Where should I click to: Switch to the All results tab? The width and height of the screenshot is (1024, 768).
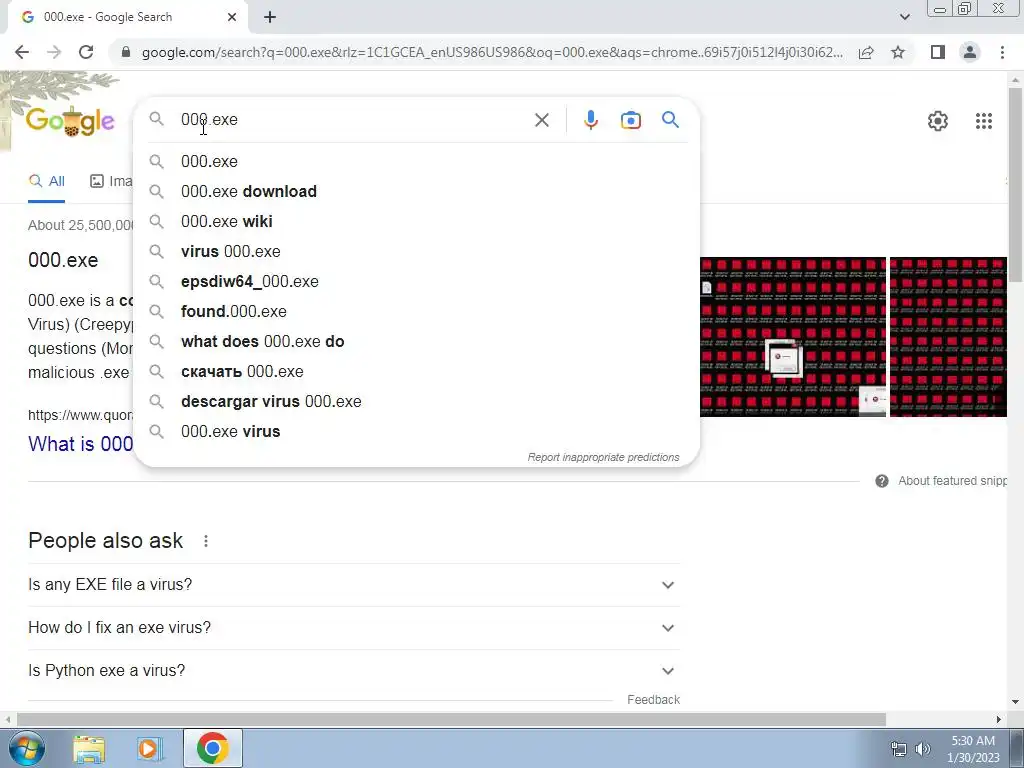click(x=46, y=182)
